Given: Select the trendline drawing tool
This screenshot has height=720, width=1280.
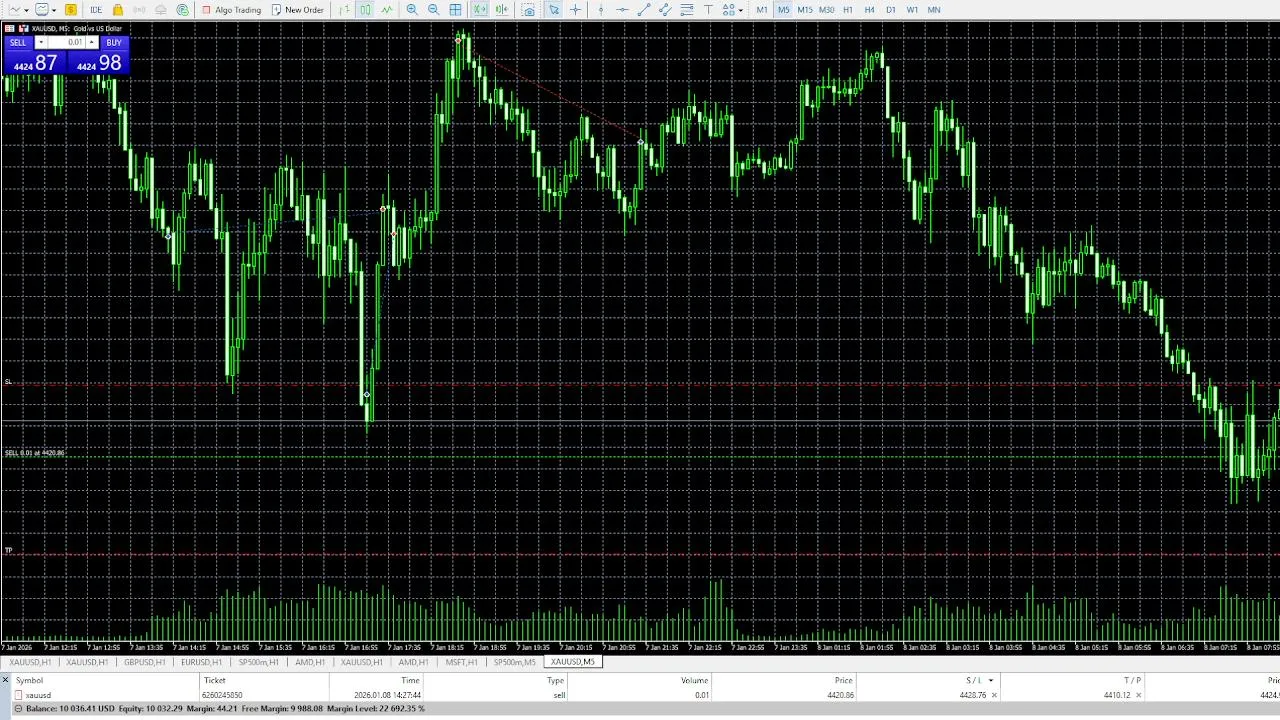Looking at the screenshot, I should 644,10.
